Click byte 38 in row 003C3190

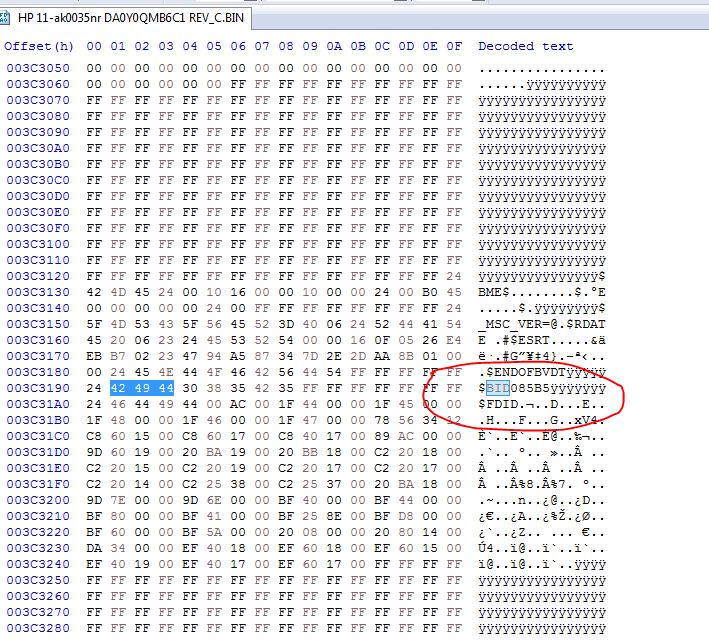(214, 388)
